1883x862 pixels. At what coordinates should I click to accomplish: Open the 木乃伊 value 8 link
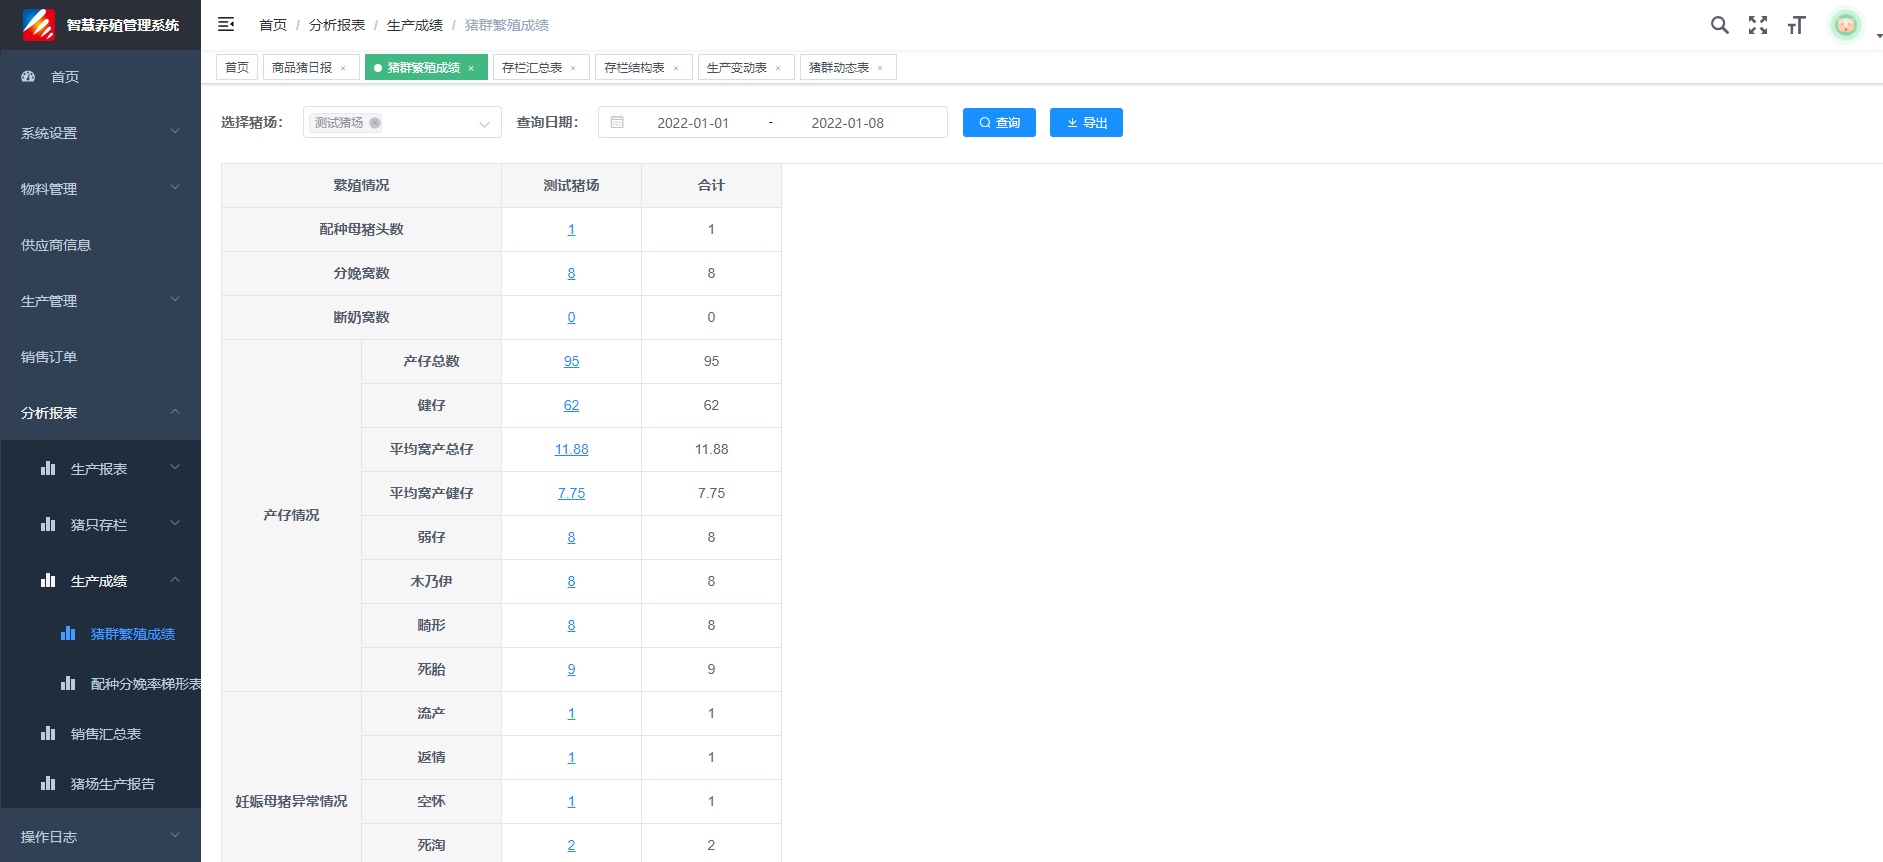pyautogui.click(x=571, y=581)
